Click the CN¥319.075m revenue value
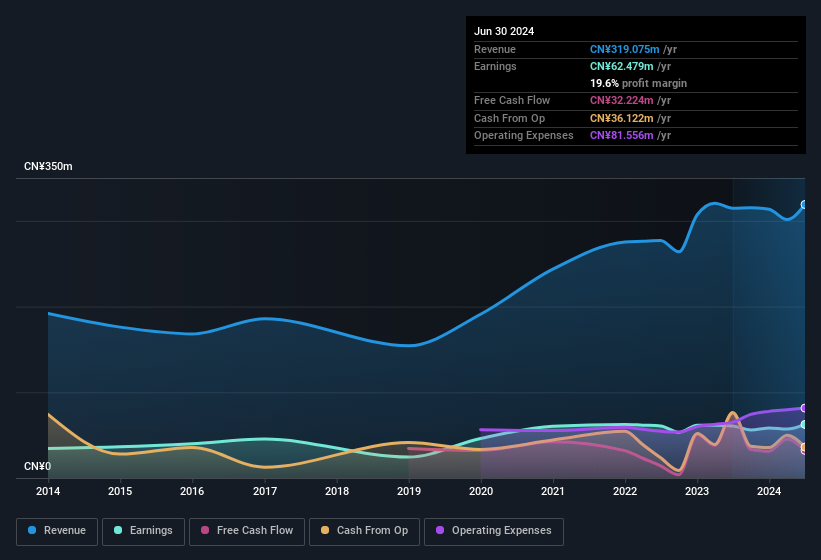Viewport: 821px width, 560px height. 625,49
